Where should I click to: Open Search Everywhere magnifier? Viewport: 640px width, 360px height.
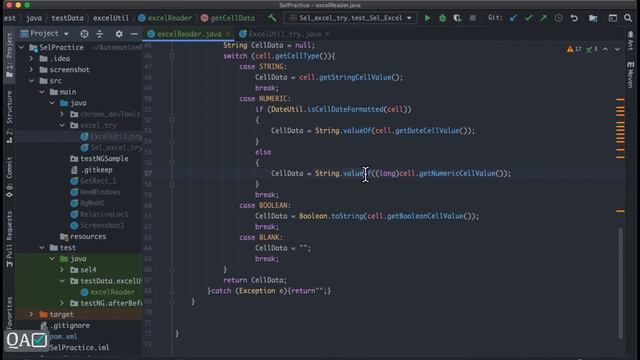click(x=628, y=18)
